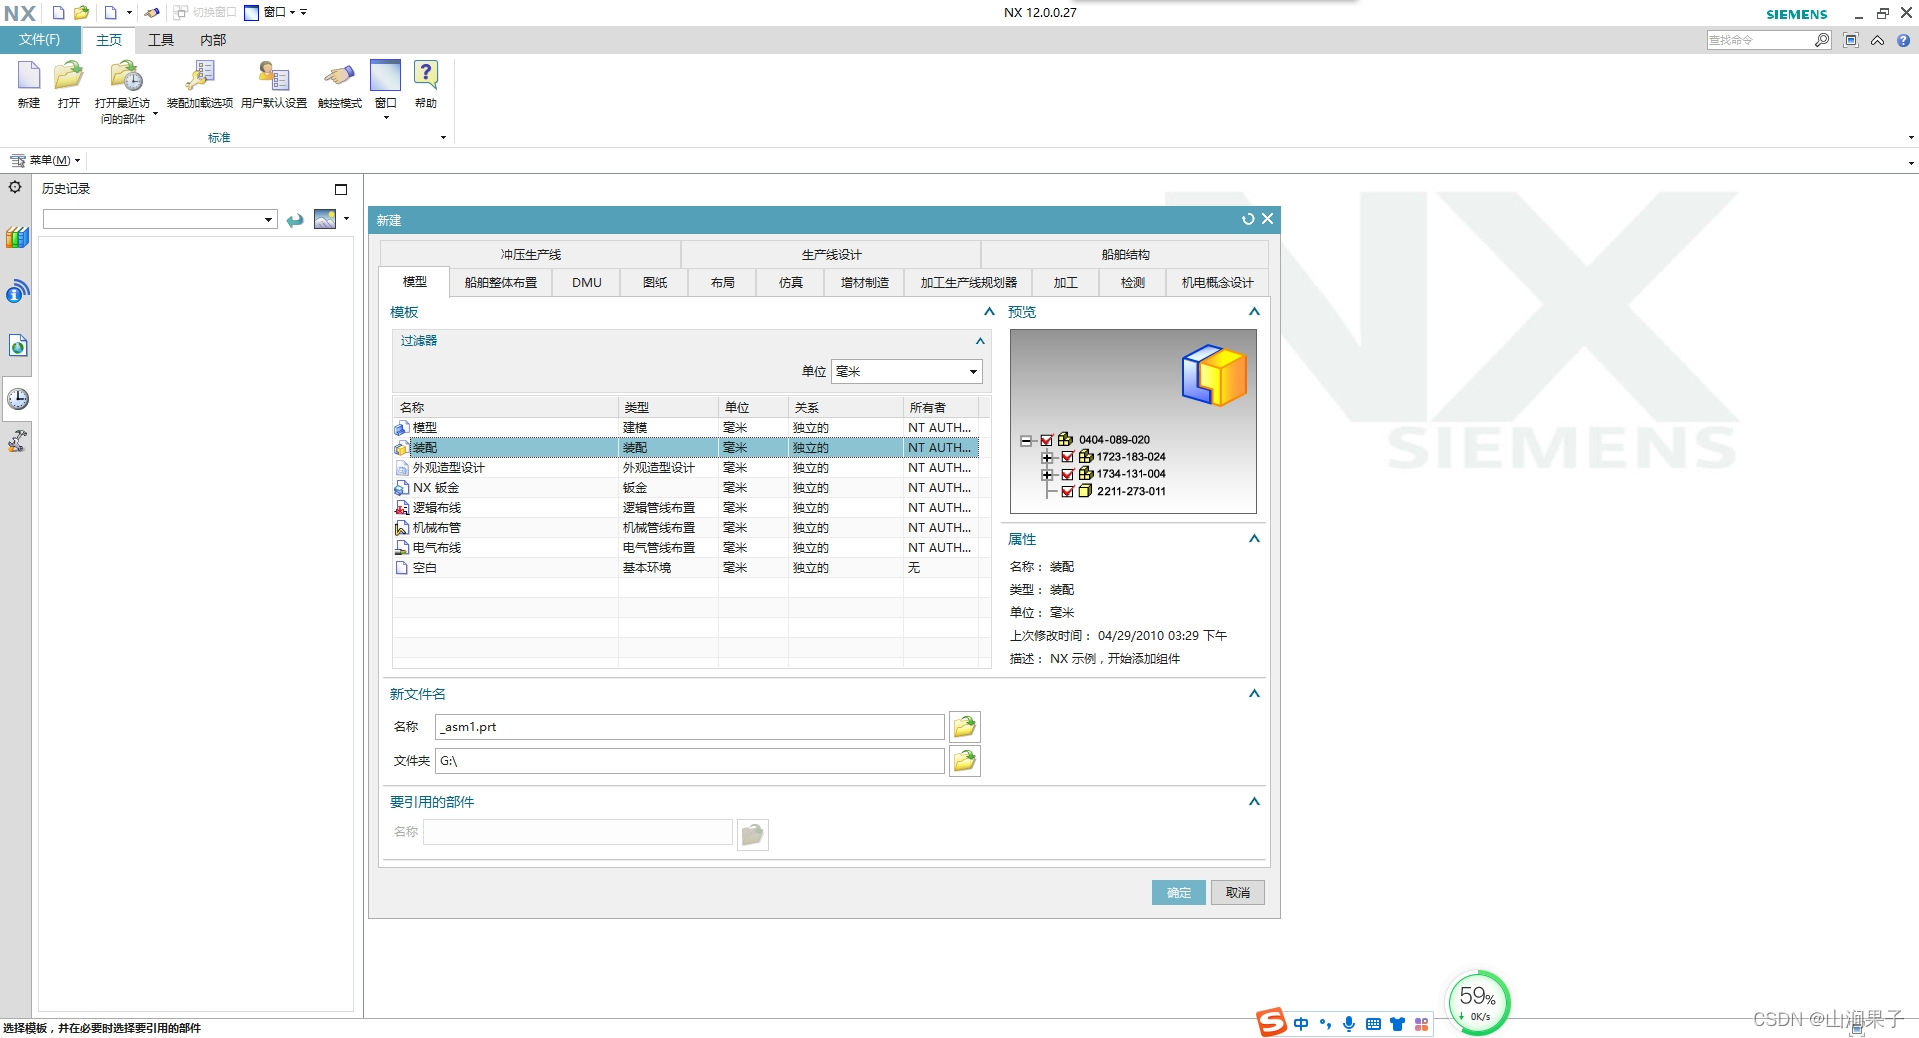Click the 取消 button
This screenshot has width=1919, height=1038.
point(1238,892)
